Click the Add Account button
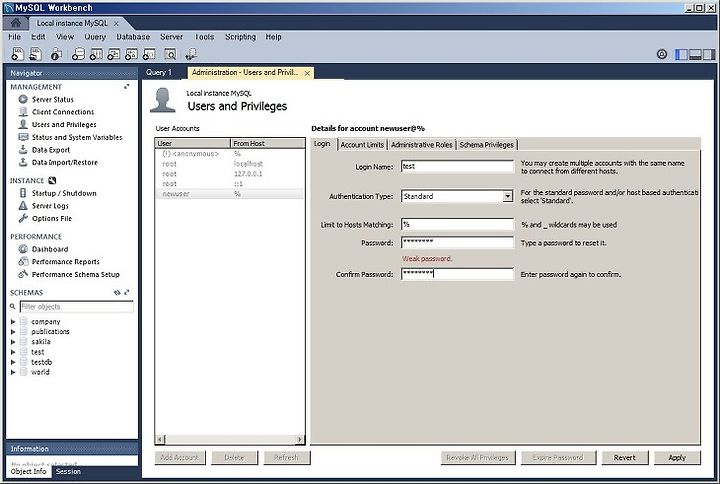 coord(180,457)
